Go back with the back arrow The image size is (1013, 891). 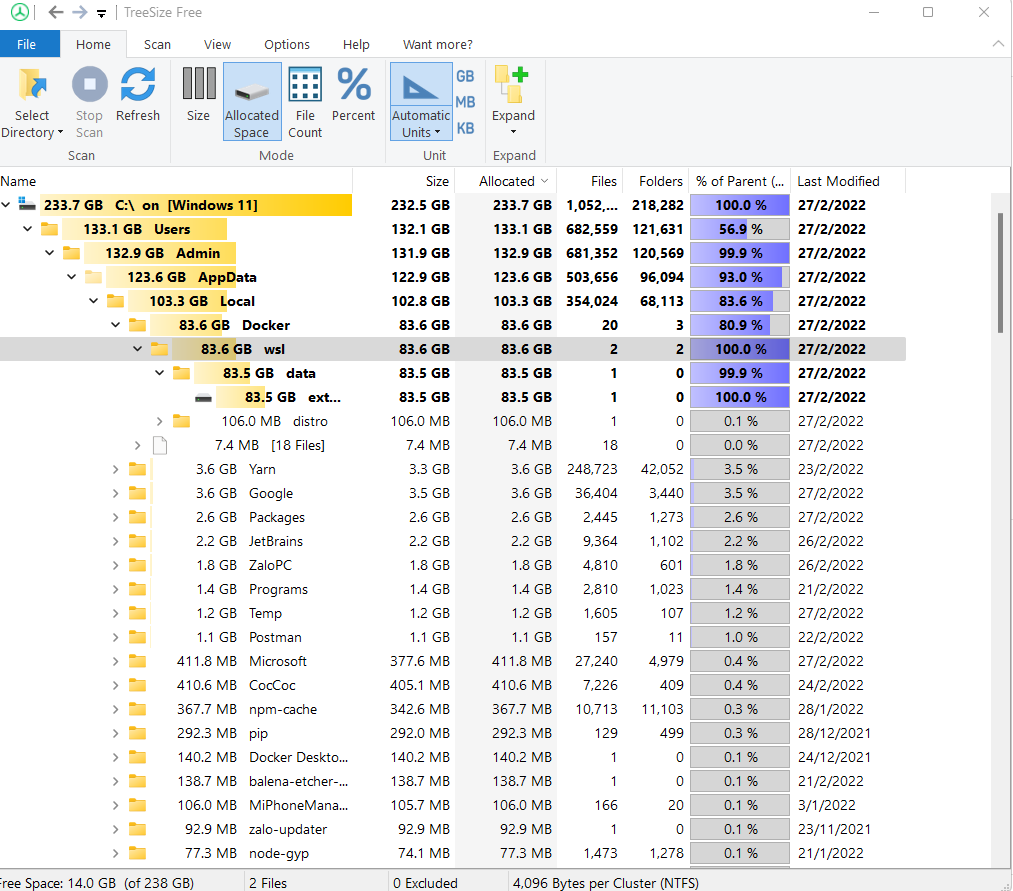click(56, 12)
